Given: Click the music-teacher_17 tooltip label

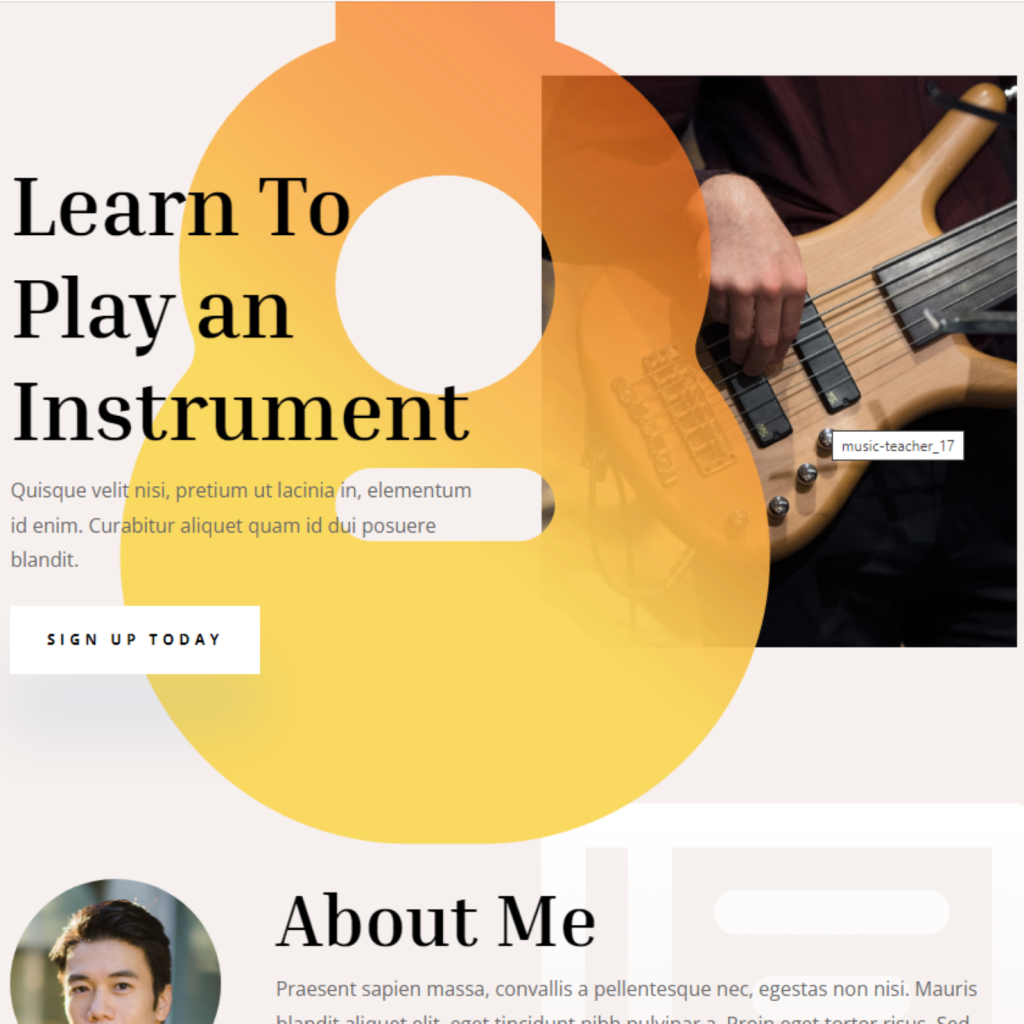Looking at the screenshot, I should point(897,446).
